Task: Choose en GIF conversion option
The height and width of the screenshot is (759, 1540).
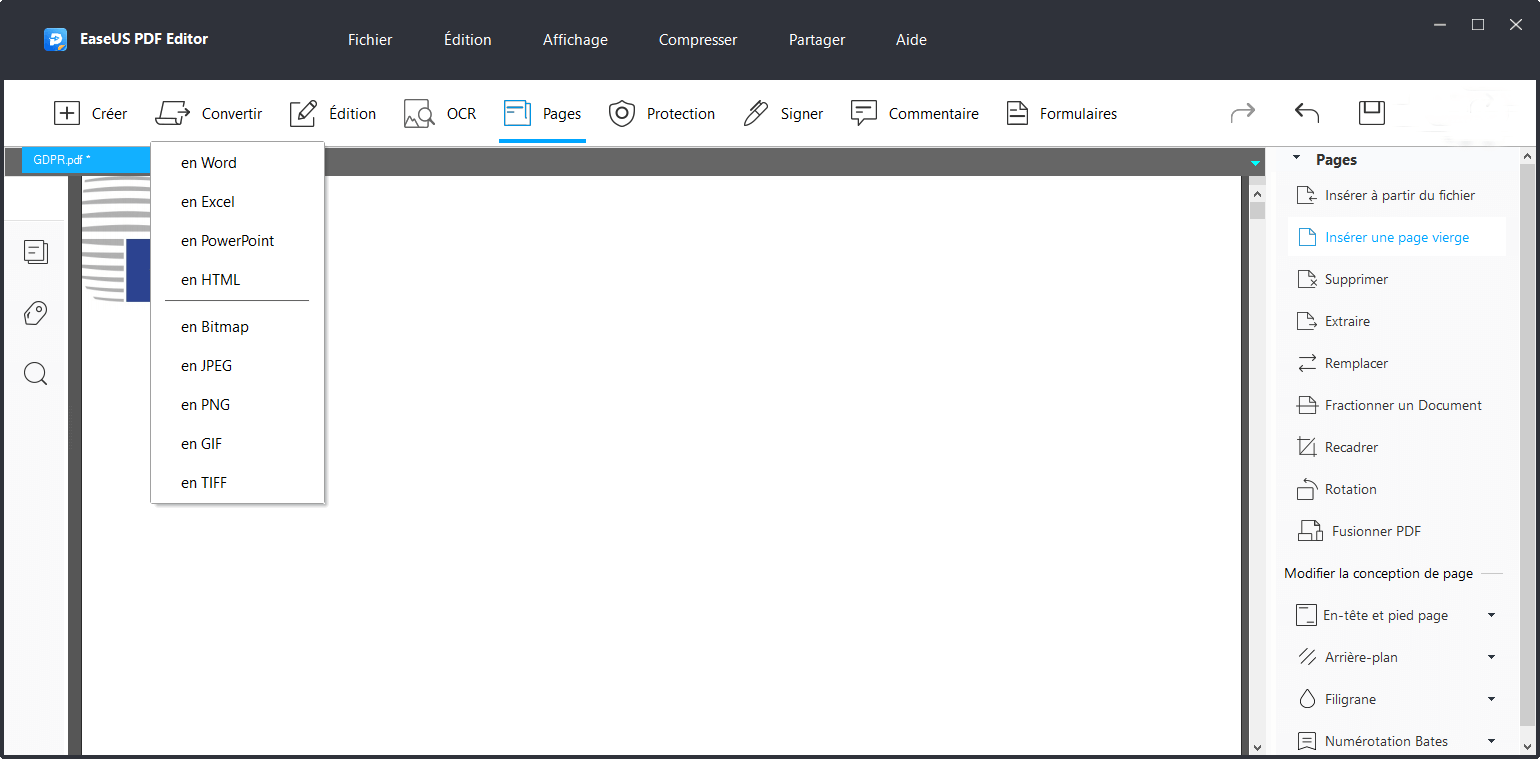Action: pos(238,444)
